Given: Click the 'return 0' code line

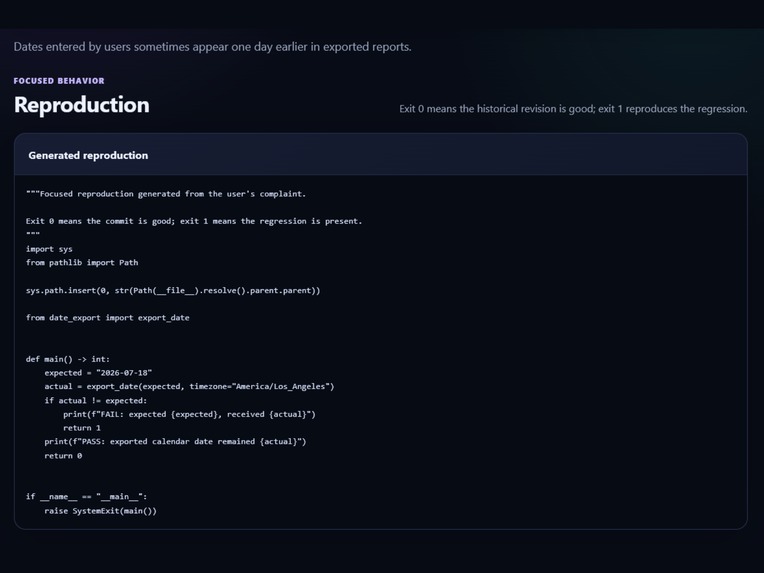Looking at the screenshot, I should click(63, 456).
